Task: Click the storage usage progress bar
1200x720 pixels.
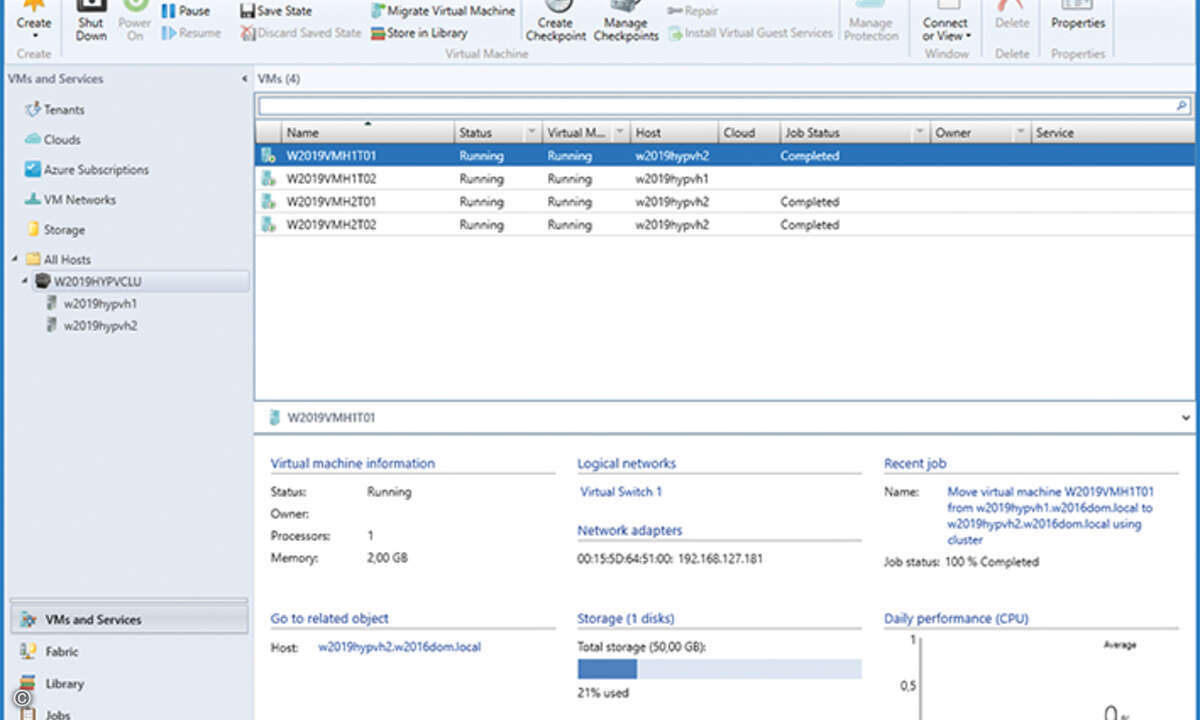Action: 719,669
